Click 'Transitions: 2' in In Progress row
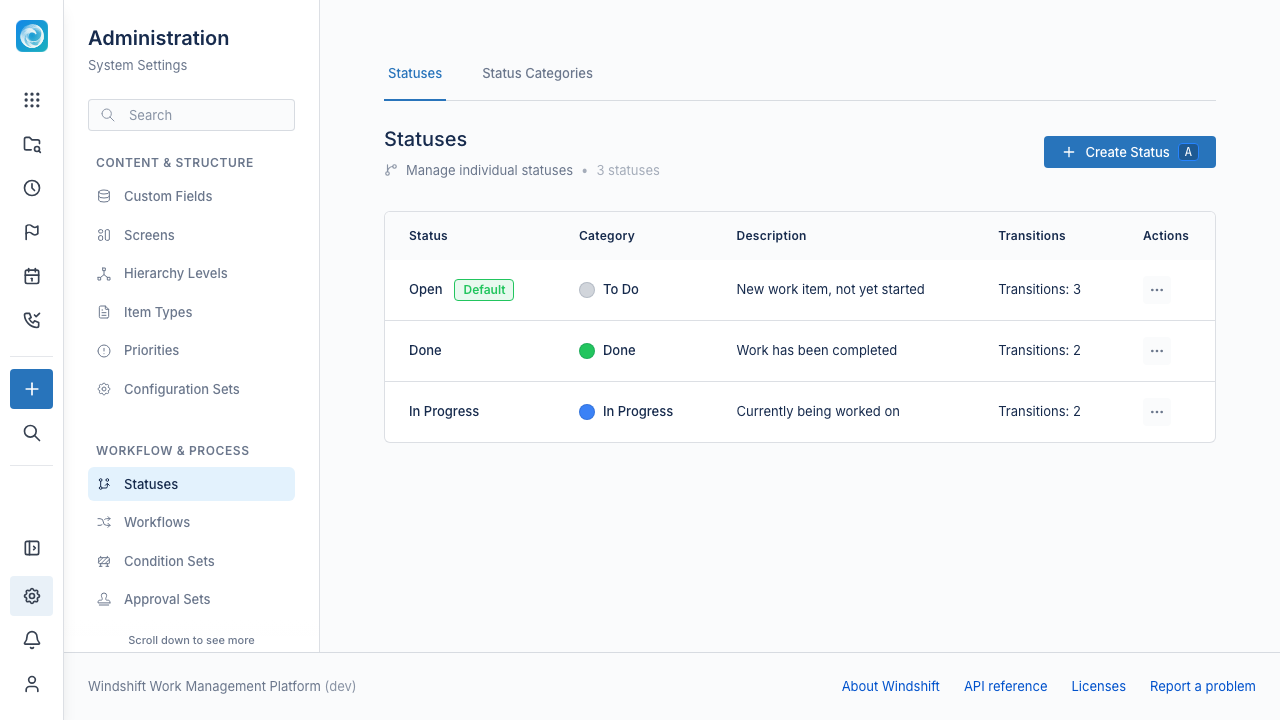Image resolution: width=1280 pixels, height=720 pixels. tap(1039, 411)
